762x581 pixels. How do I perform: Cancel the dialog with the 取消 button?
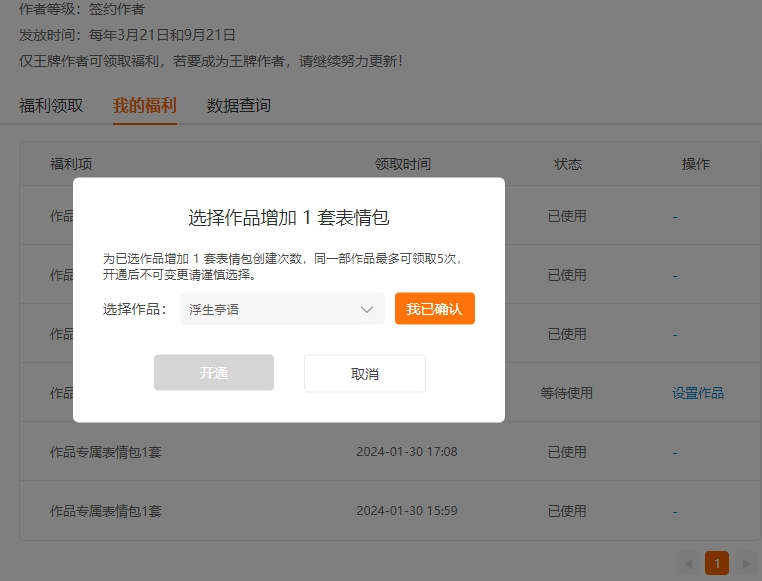tap(364, 373)
